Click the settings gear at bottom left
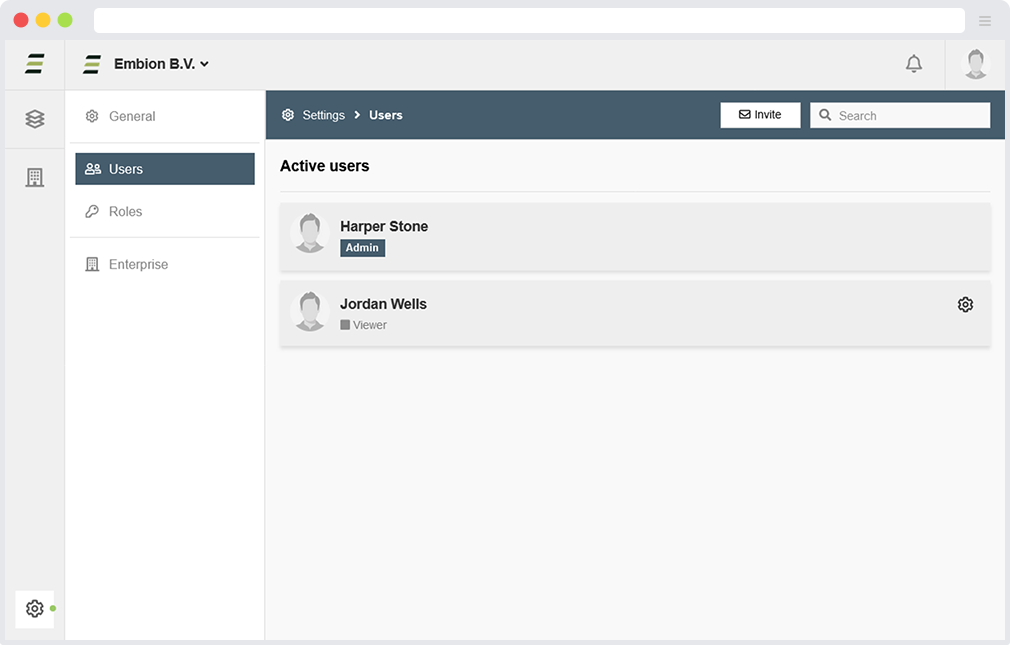This screenshot has height=645, width=1010. click(x=35, y=608)
